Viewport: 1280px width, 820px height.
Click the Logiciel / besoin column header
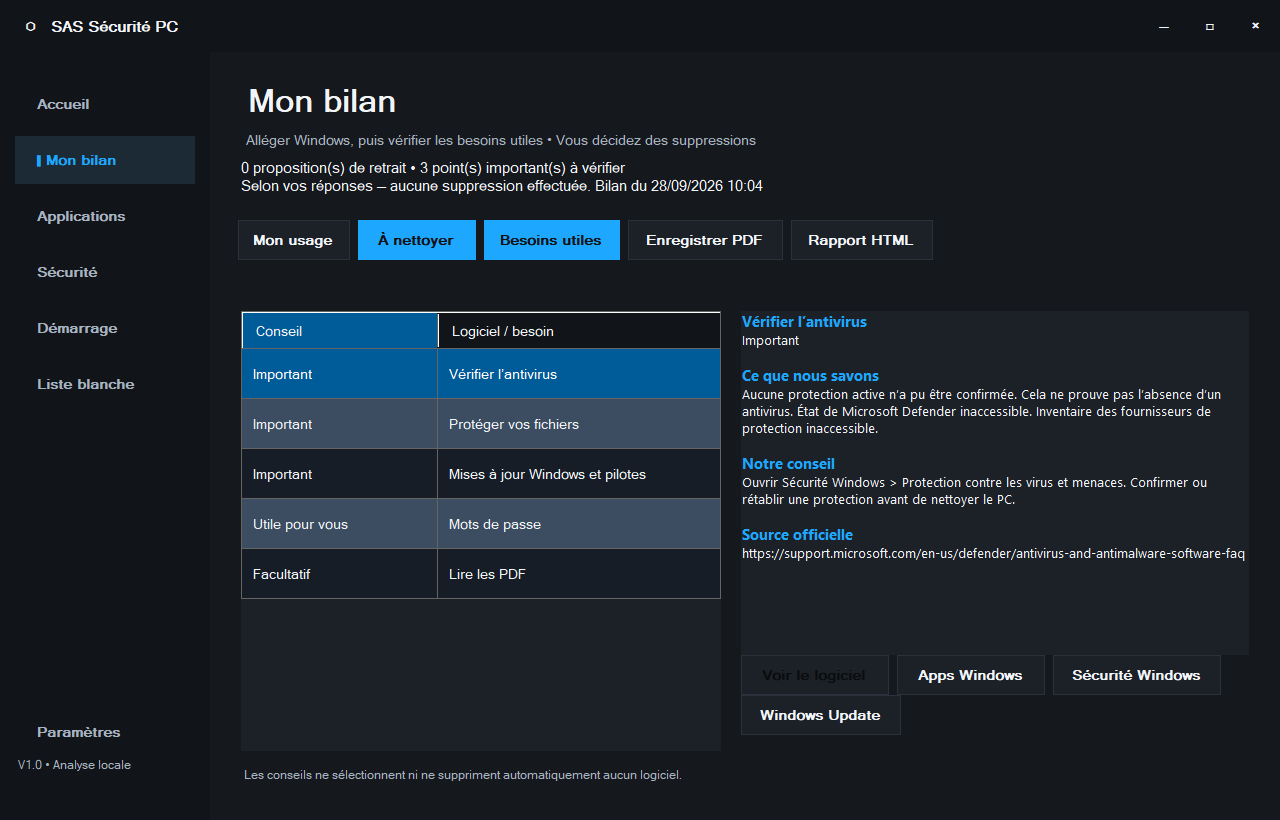pyautogui.click(x=579, y=331)
